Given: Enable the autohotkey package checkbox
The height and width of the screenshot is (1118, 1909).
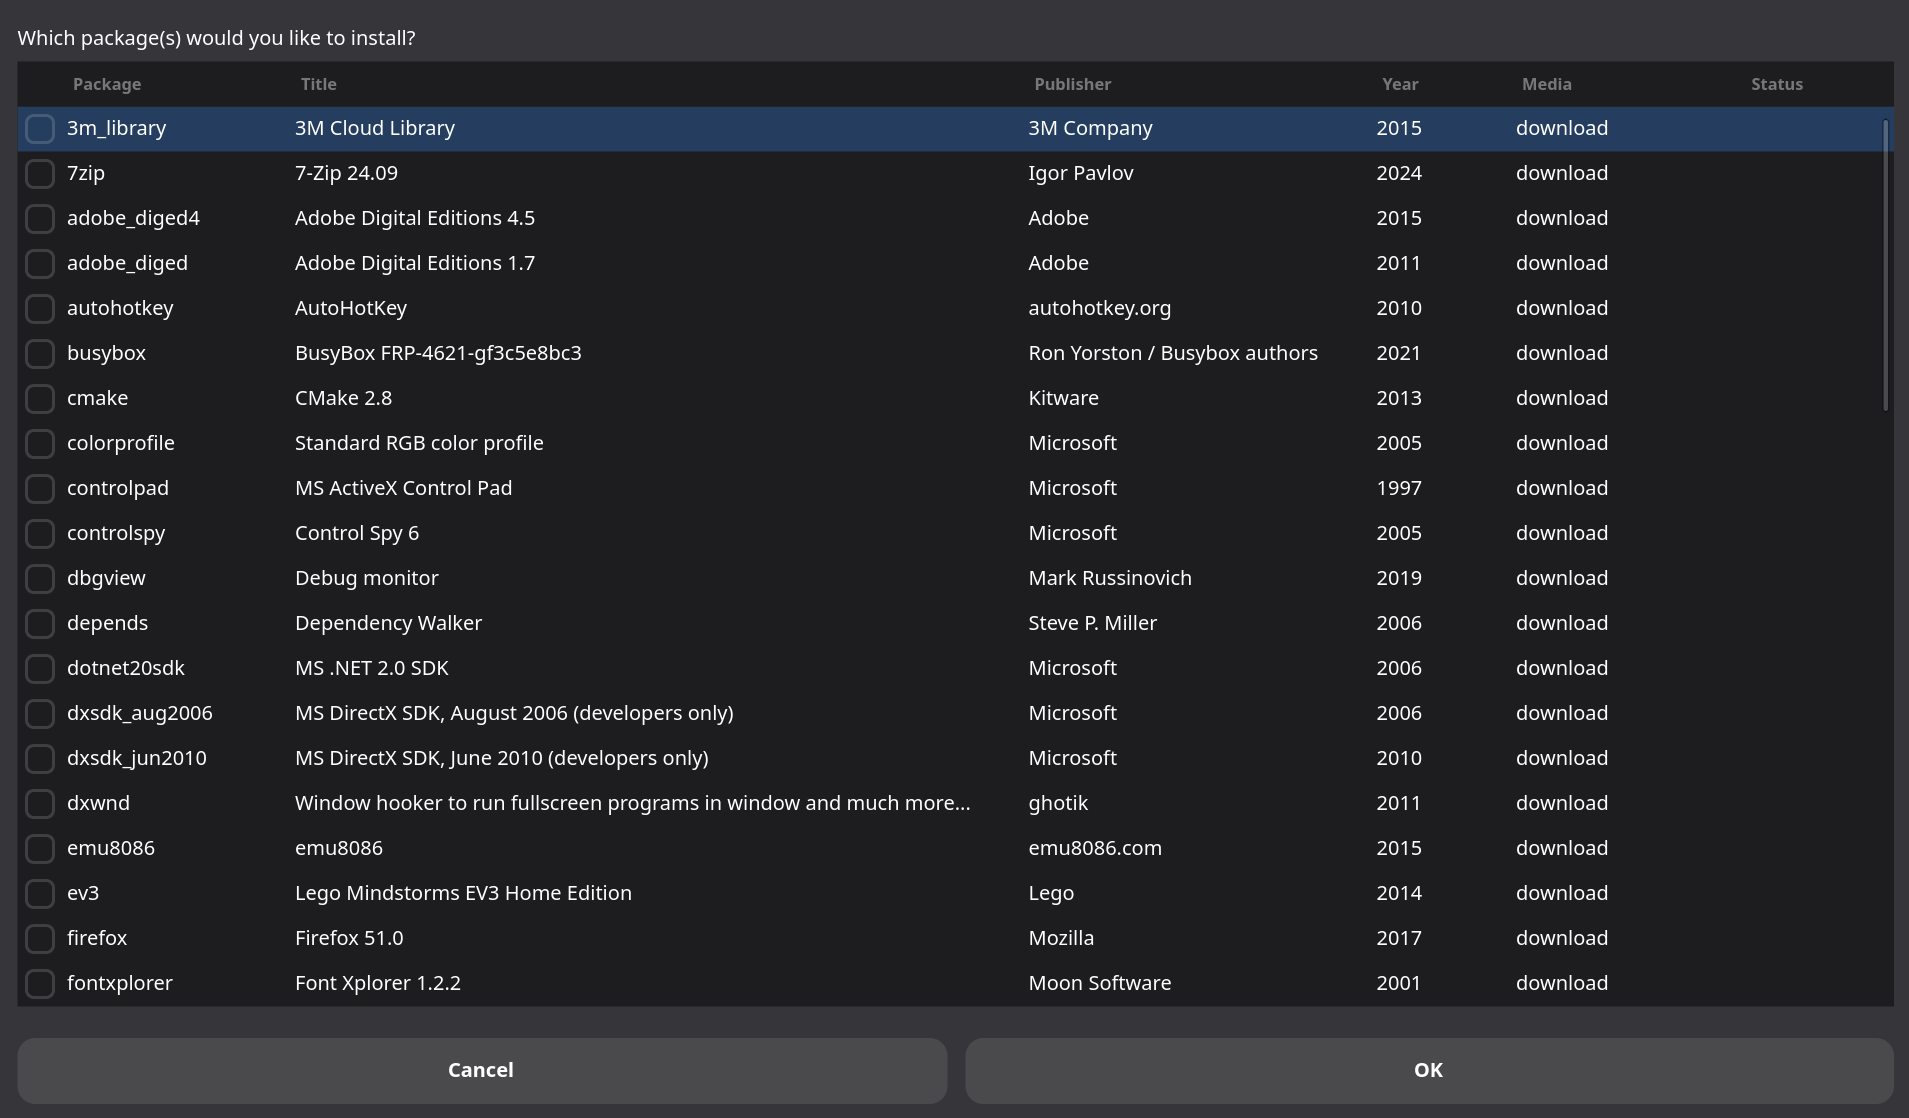Looking at the screenshot, I should pyautogui.click(x=40, y=309).
